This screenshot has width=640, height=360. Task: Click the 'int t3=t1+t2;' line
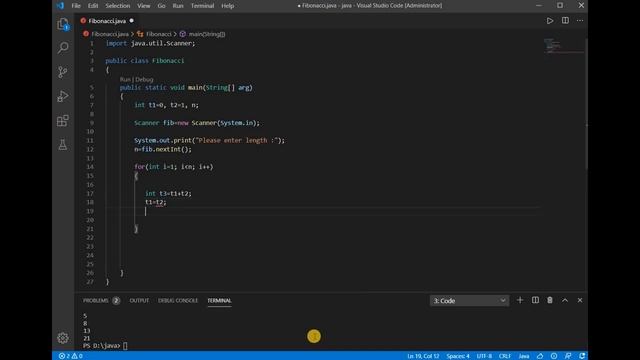coord(168,193)
